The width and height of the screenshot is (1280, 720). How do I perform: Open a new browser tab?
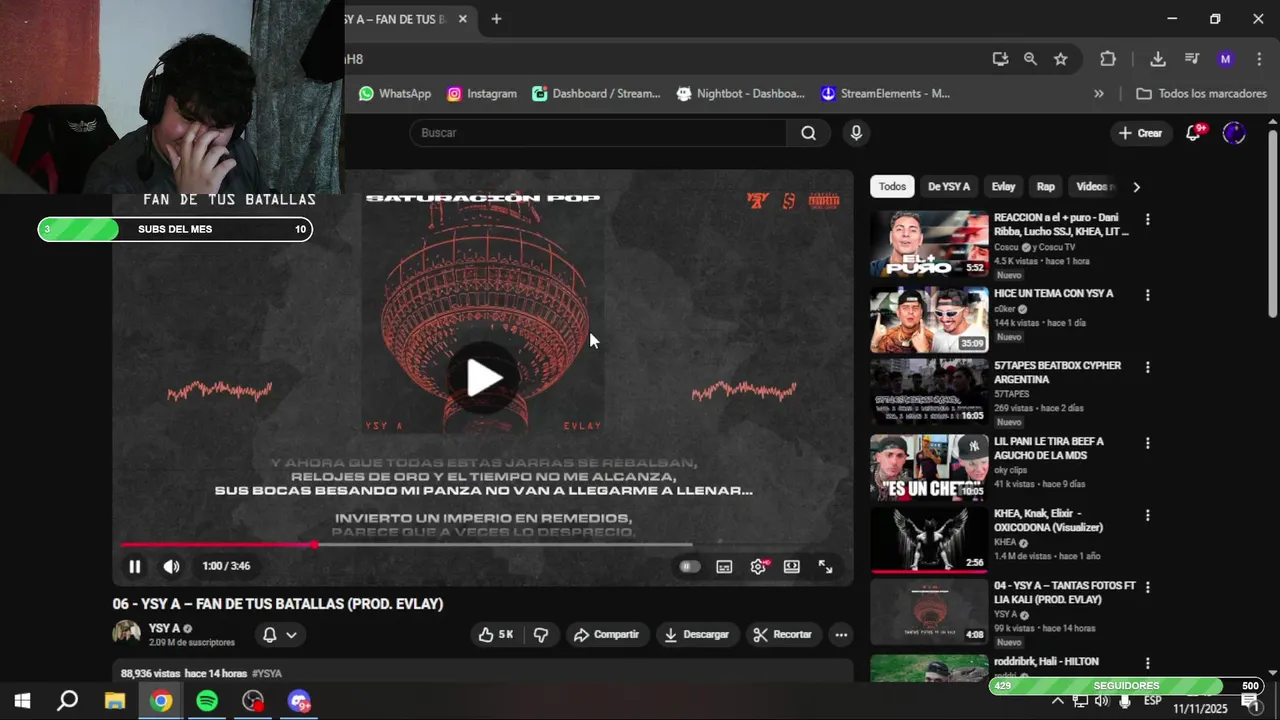pyautogui.click(x=496, y=19)
